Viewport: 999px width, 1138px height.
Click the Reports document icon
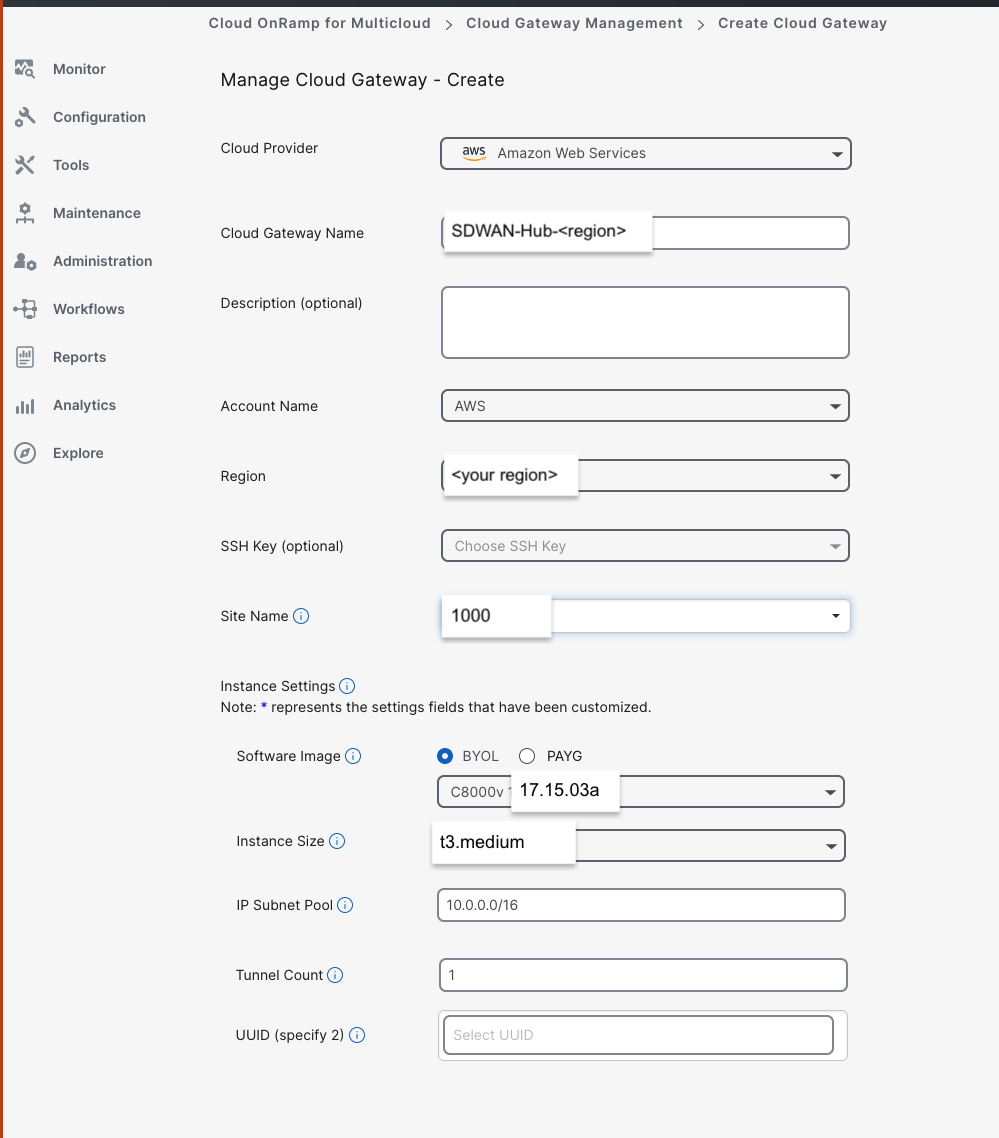click(25, 357)
